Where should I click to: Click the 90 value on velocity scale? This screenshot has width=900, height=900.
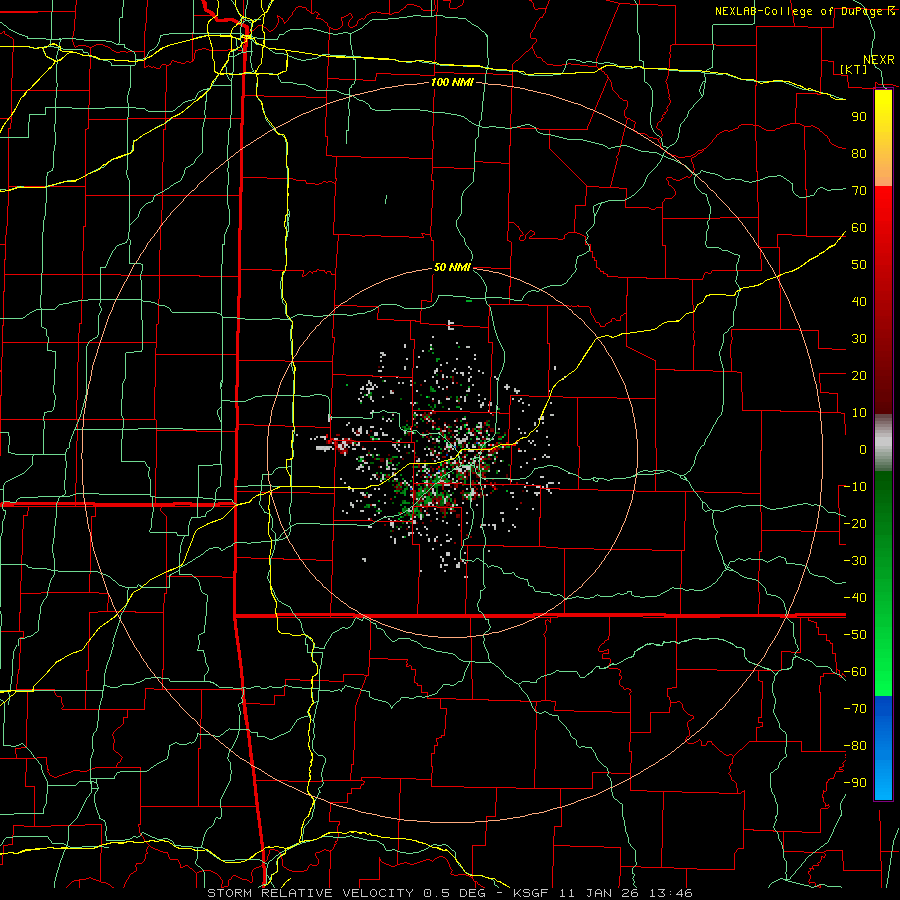tap(859, 117)
